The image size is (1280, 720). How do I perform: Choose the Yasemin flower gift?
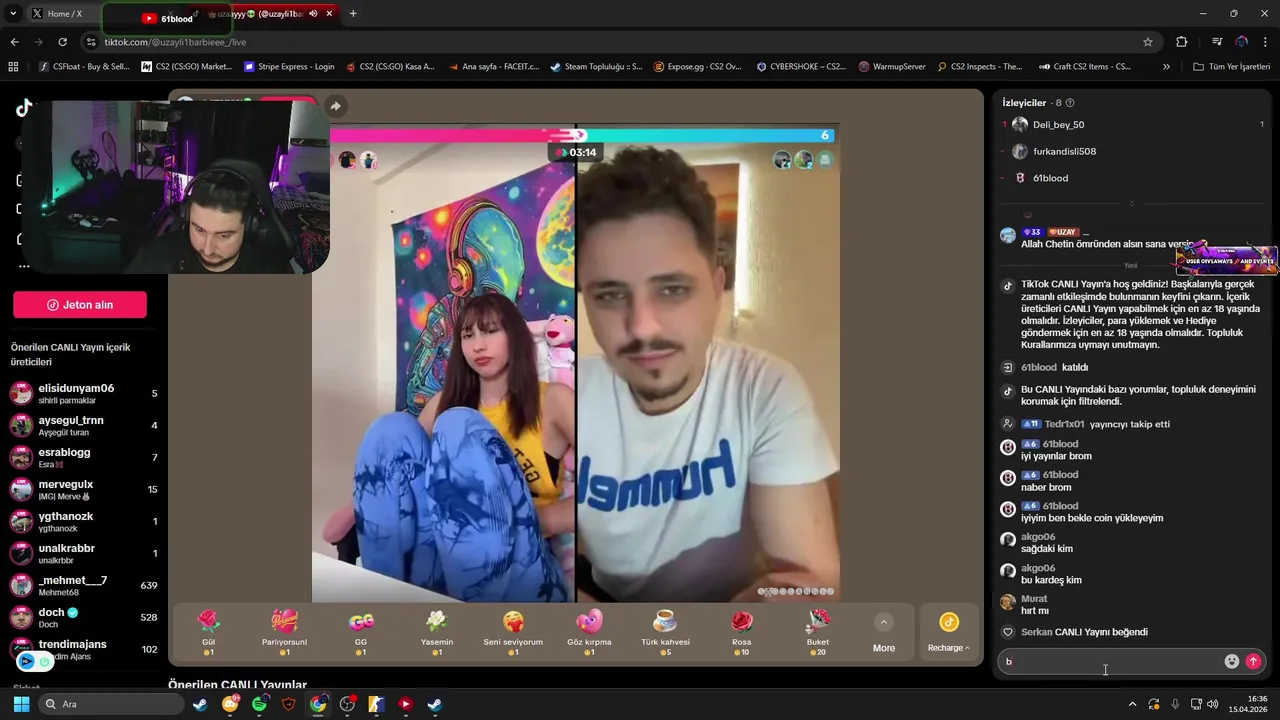point(437,632)
